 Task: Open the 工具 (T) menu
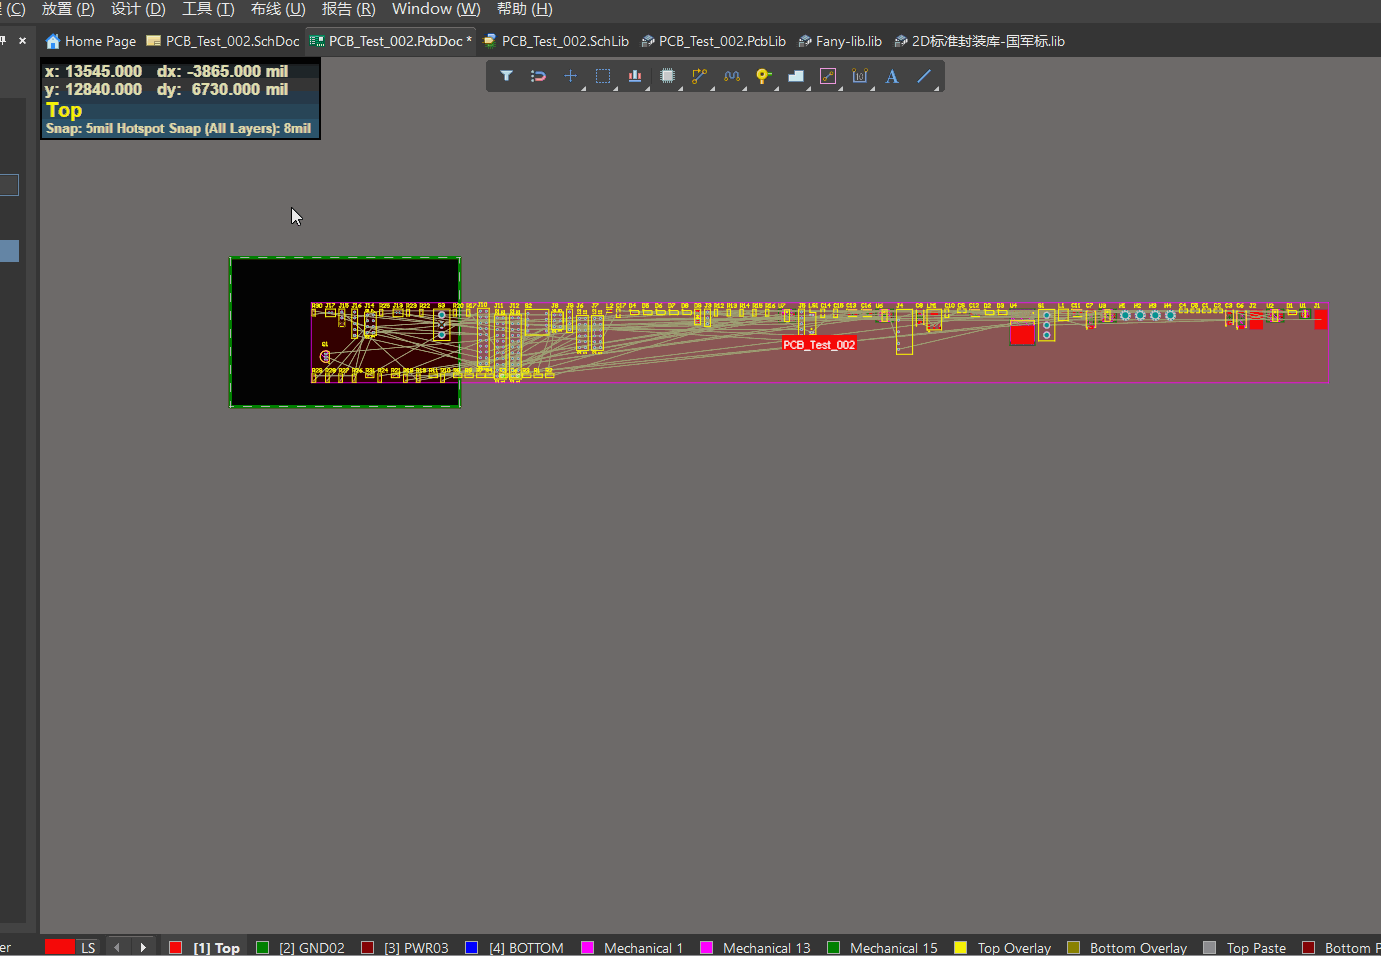click(208, 9)
